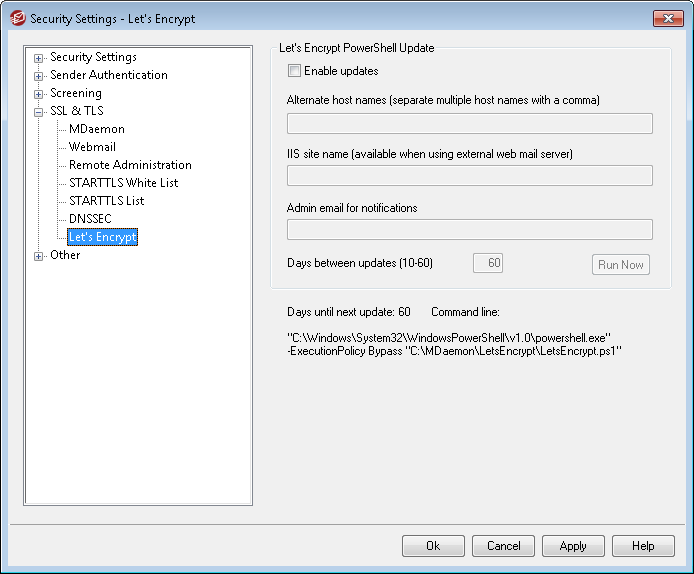Click the MDaemon icon in the title bar
Image resolution: width=694 pixels, height=574 pixels.
[18, 19]
